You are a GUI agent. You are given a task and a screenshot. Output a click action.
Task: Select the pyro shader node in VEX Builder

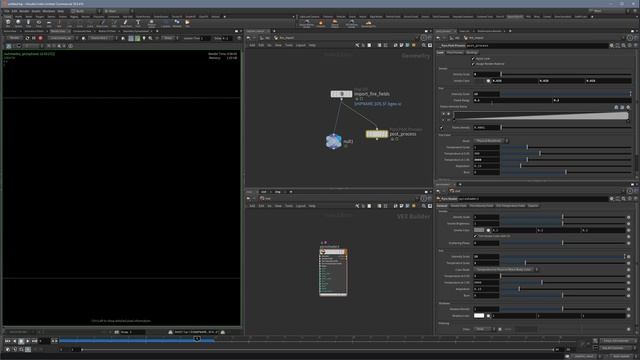click(333, 271)
